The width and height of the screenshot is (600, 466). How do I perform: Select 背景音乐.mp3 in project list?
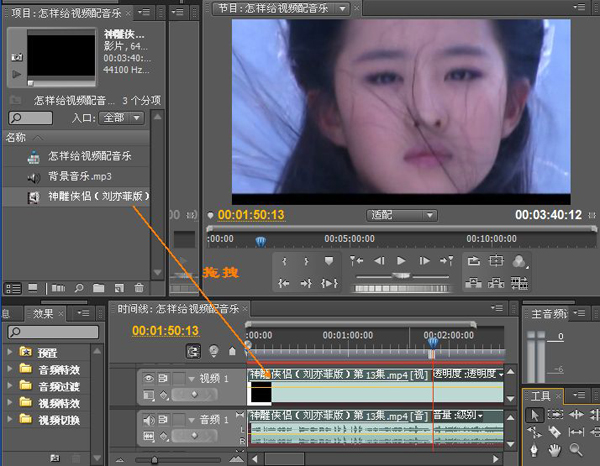pos(76,176)
